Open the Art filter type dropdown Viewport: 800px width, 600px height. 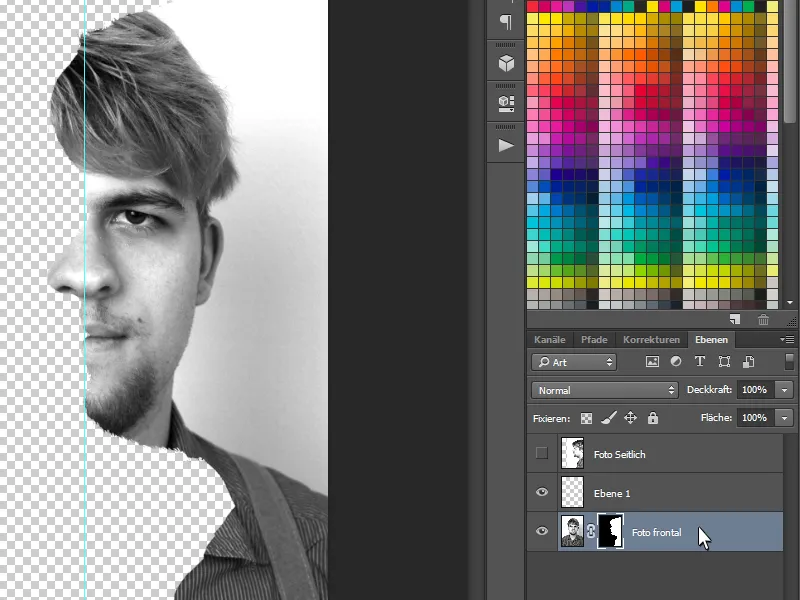(x=574, y=362)
